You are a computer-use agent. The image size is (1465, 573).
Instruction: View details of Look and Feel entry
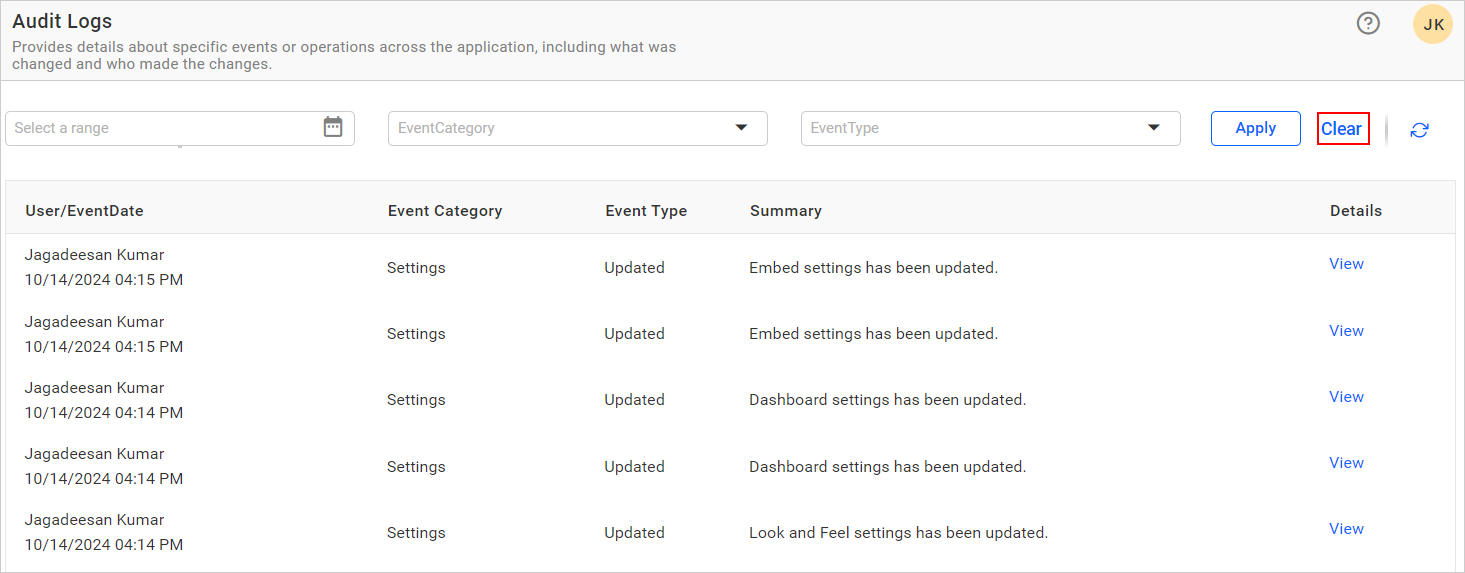pos(1346,529)
